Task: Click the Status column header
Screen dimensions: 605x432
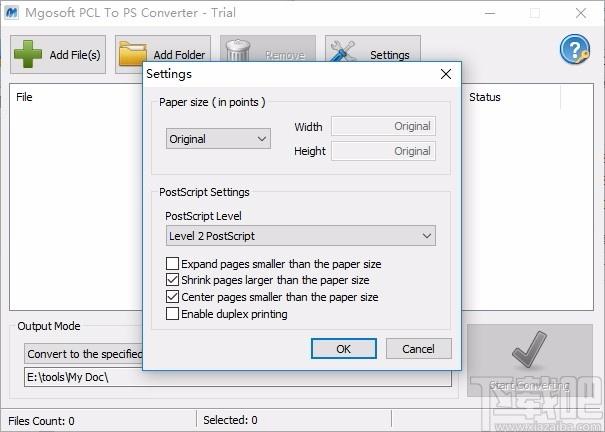Action: tap(485, 97)
